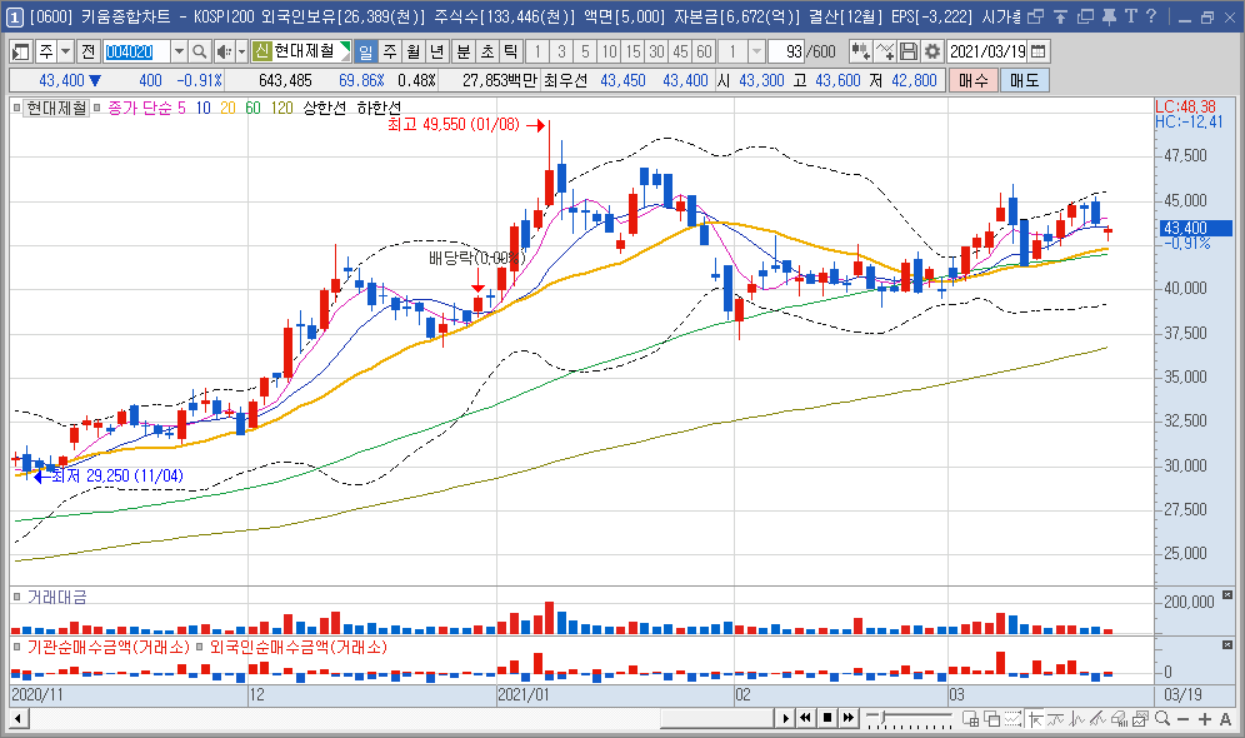Click the A font size icon
Image resolution: width=1245 pixels, height=738 pixels.
pos(1226,718)
